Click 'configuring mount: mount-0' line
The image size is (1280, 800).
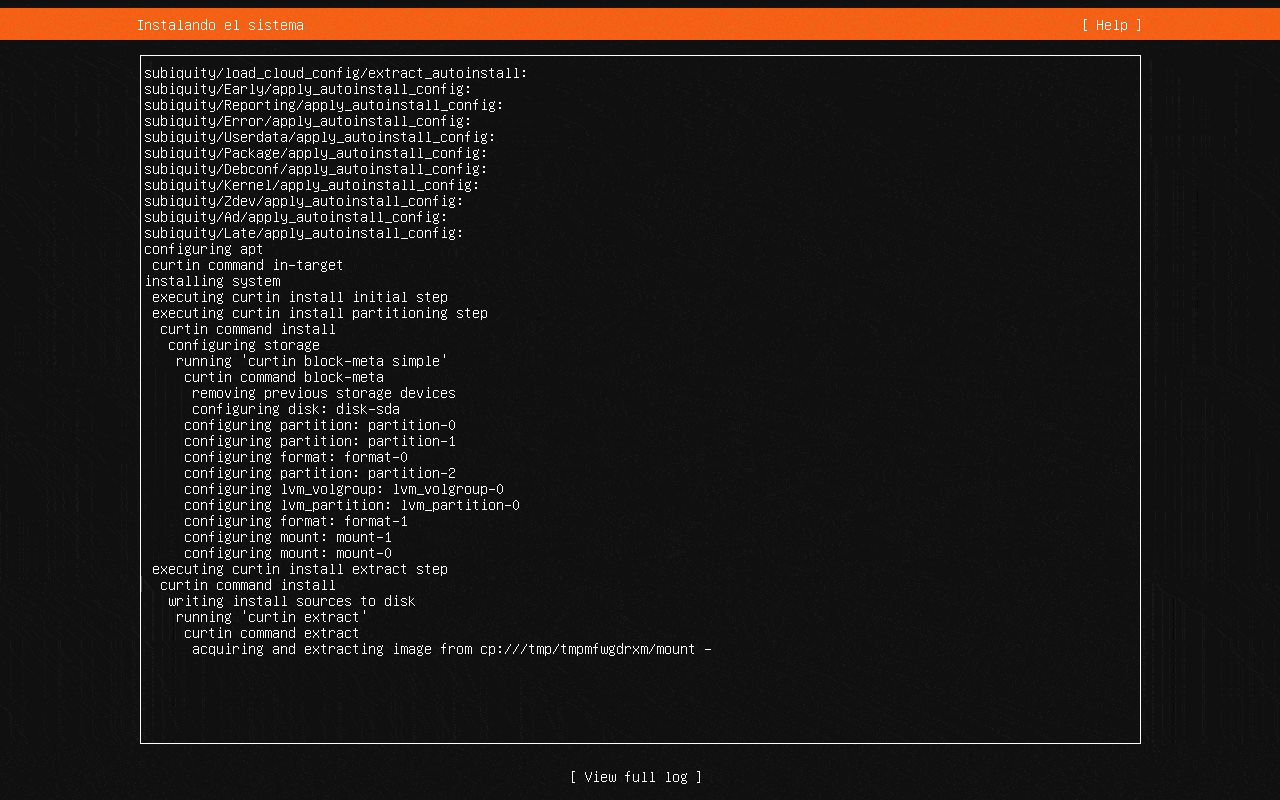click(288, 553)
